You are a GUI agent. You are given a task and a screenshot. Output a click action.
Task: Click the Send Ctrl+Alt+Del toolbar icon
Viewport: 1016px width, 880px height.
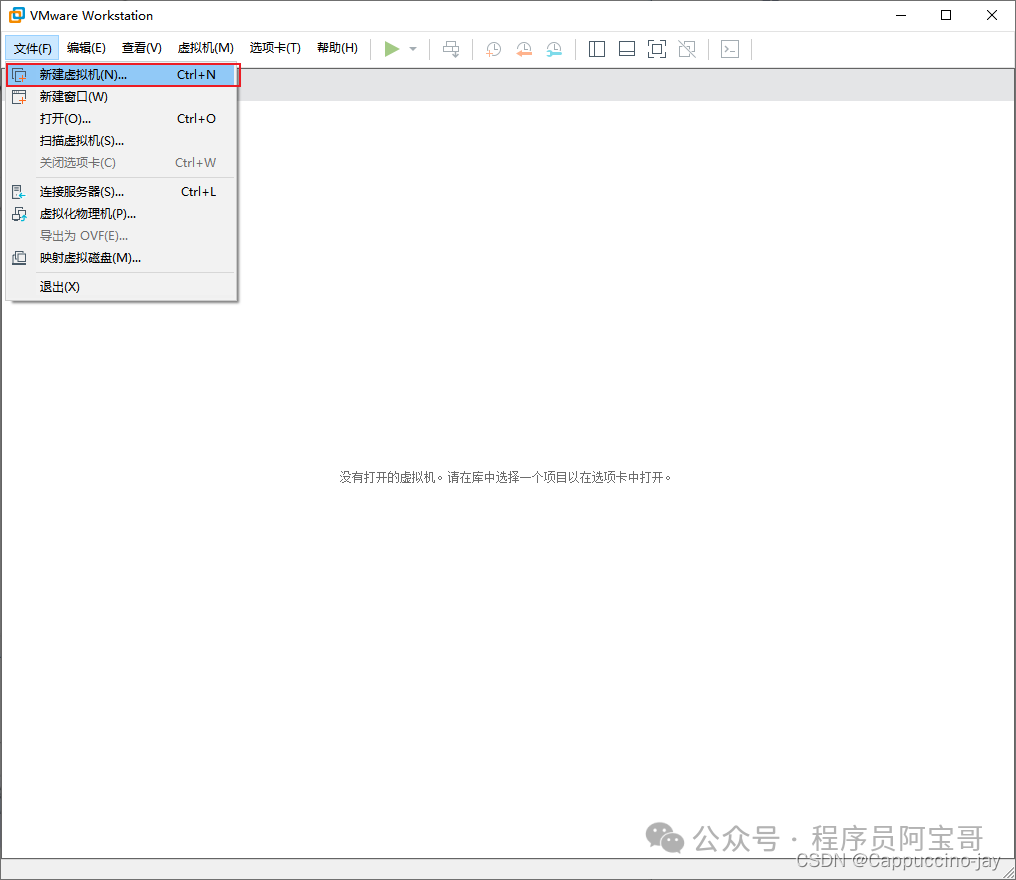point(451,49)
